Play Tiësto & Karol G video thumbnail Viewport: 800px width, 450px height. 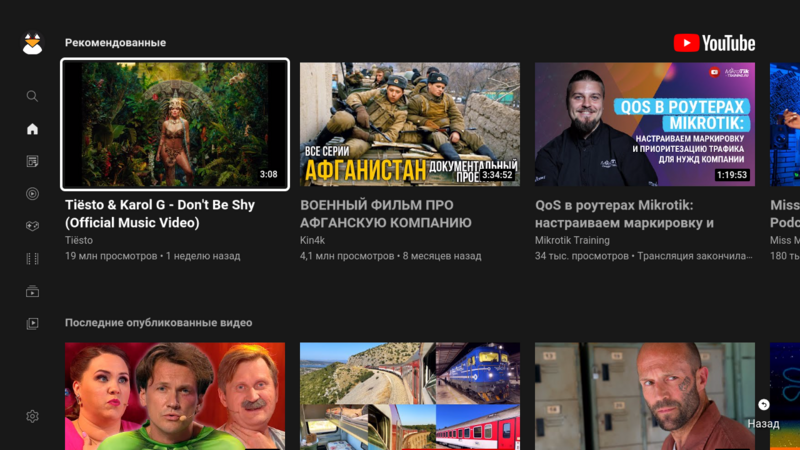(175, 124)
